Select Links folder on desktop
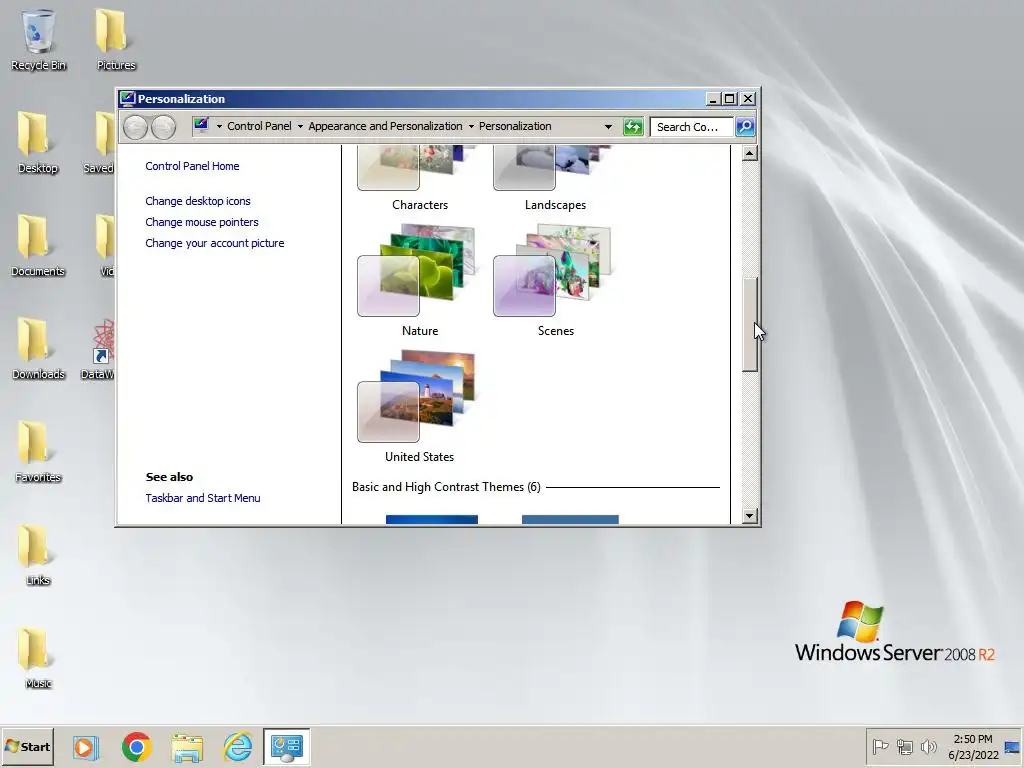This screenshot has width=1024, height=768. pos(38,555)
